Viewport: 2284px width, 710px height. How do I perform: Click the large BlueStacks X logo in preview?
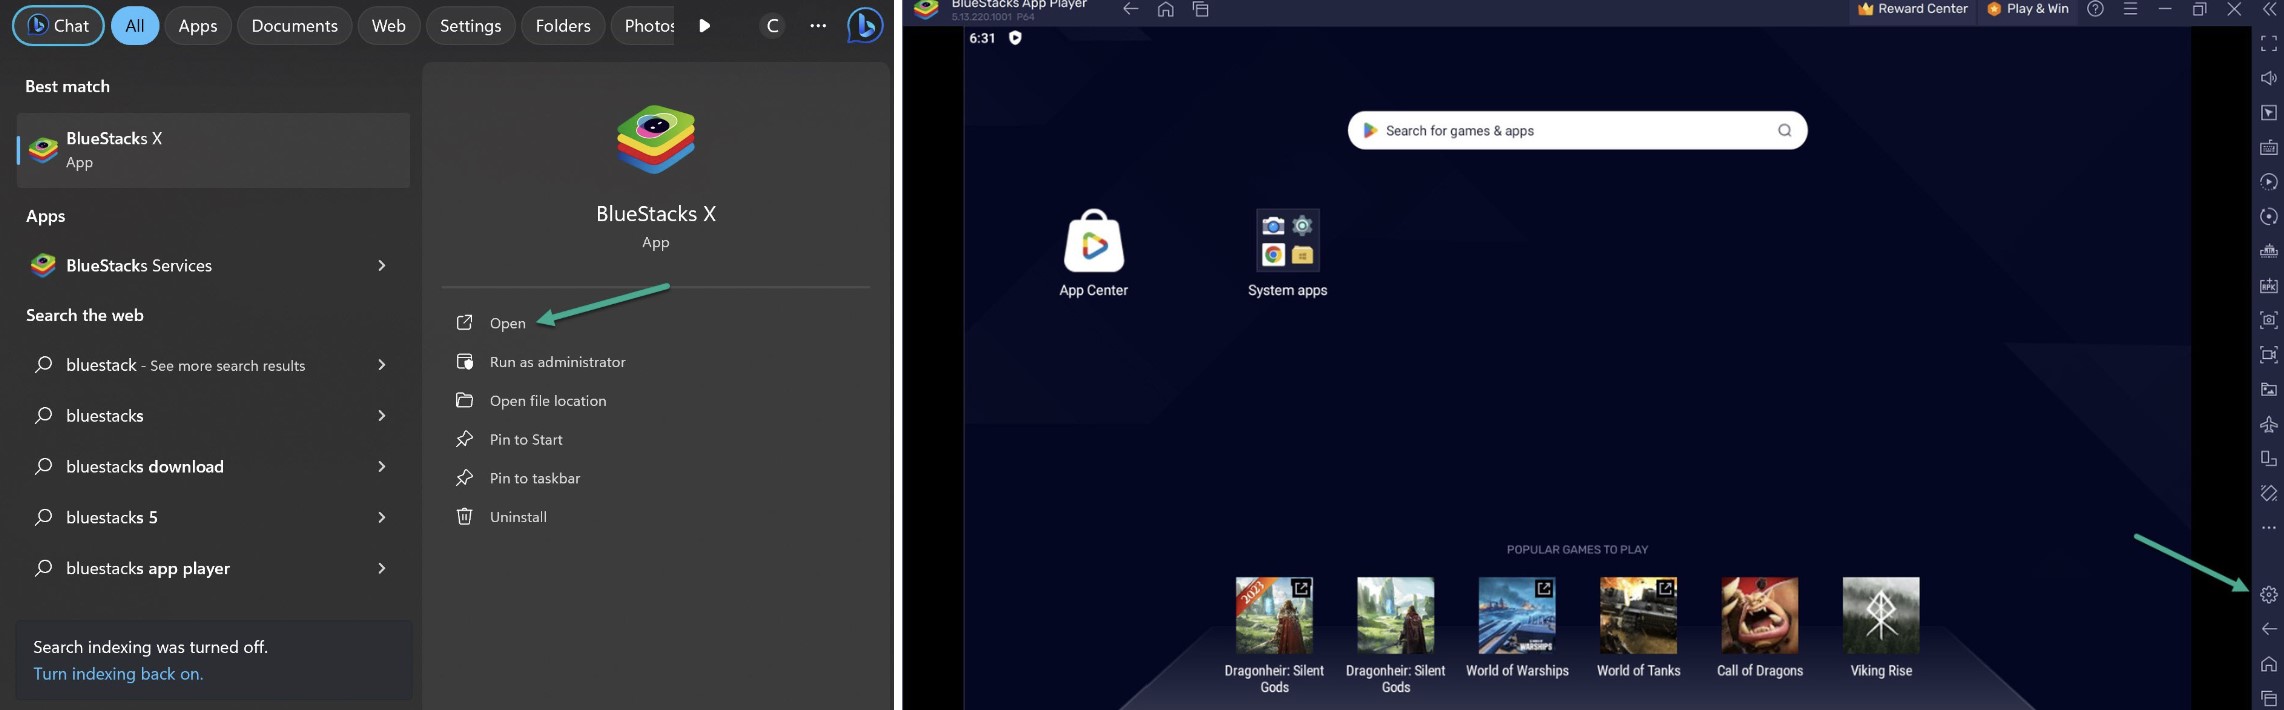[x=655, y=139]
